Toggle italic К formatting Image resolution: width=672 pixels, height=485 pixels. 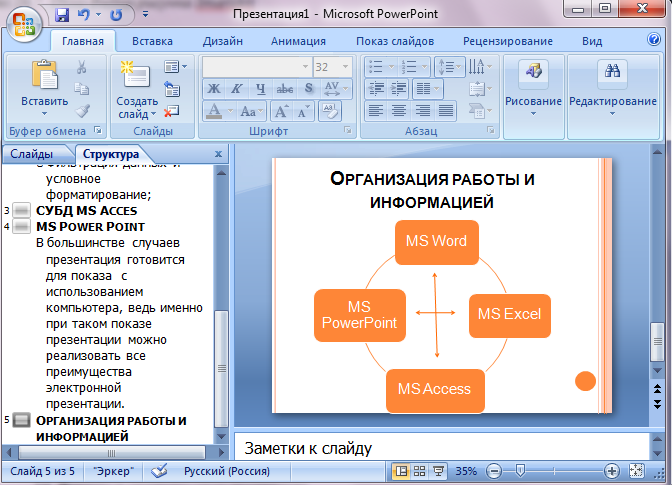237,89
